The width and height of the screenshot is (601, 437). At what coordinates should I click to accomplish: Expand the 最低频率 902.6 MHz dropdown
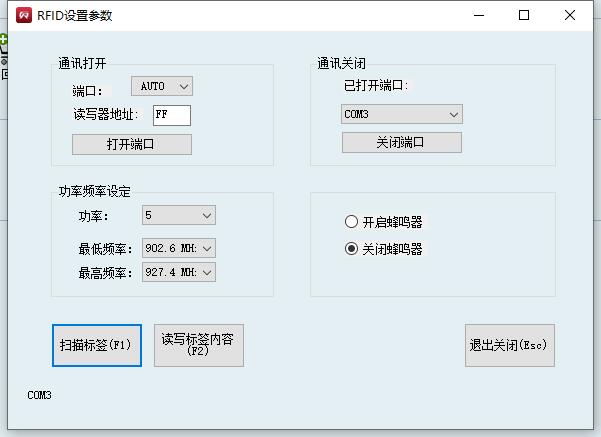(178, 248)
